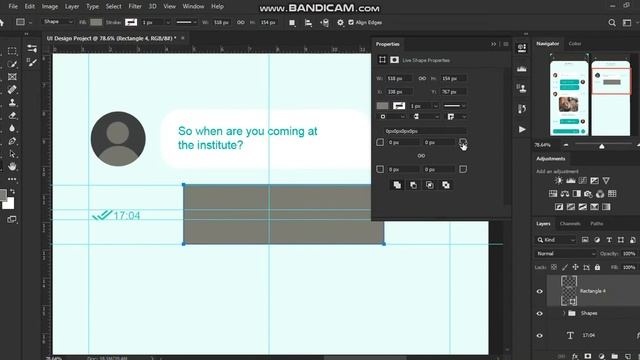Open the File menu
The width and height of the screenshot is (640, 360).
click(x=13, y=7)
